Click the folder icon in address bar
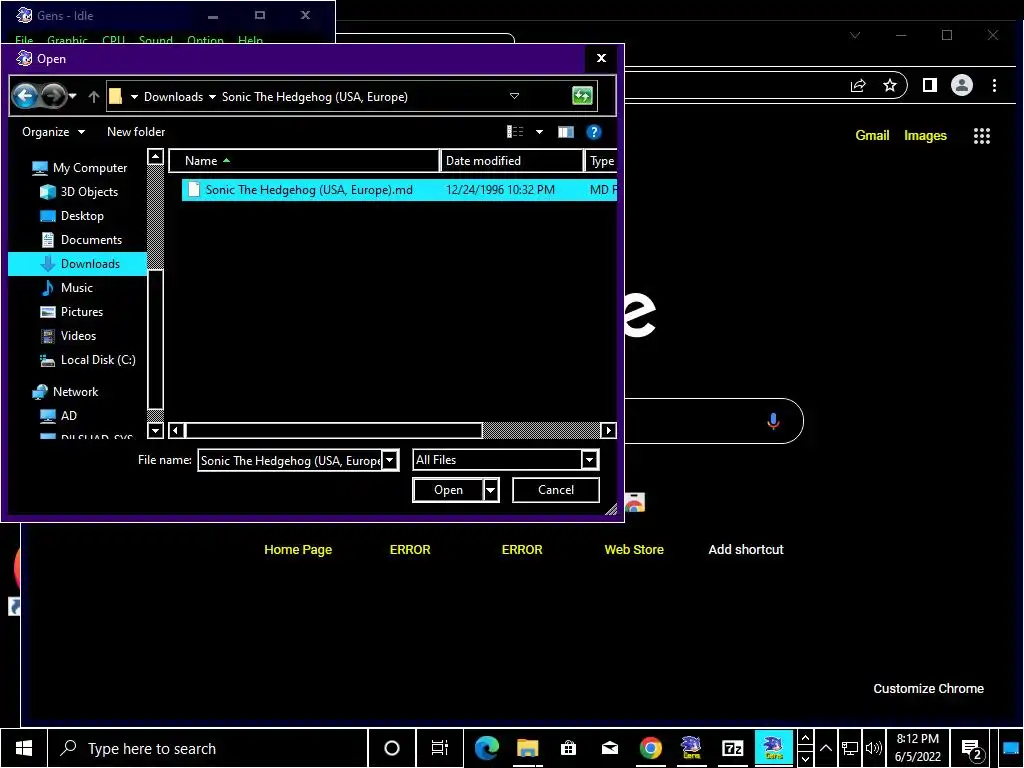The height and width of the screenshot is (768, 1024). pyautogui.click(x=116, y=97)
